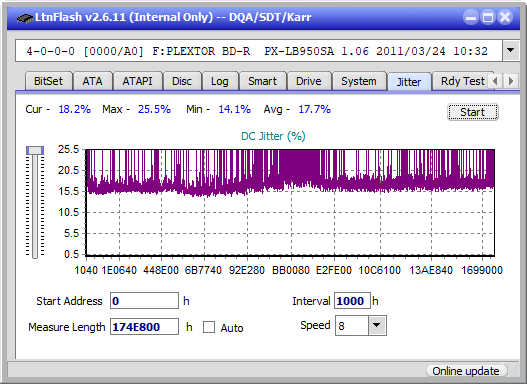Screen dimensions: 527x384
Task: Switch to the ATA tab
Action: point(92,81)
